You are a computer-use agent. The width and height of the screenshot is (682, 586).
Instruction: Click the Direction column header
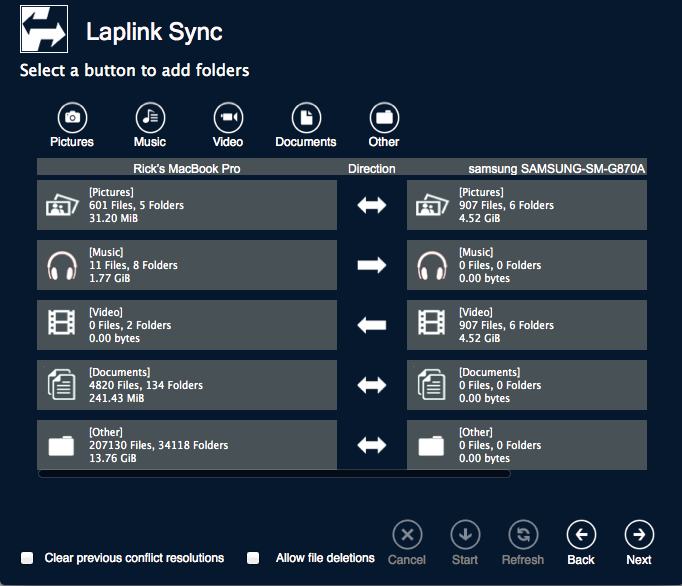pos(371,168)
